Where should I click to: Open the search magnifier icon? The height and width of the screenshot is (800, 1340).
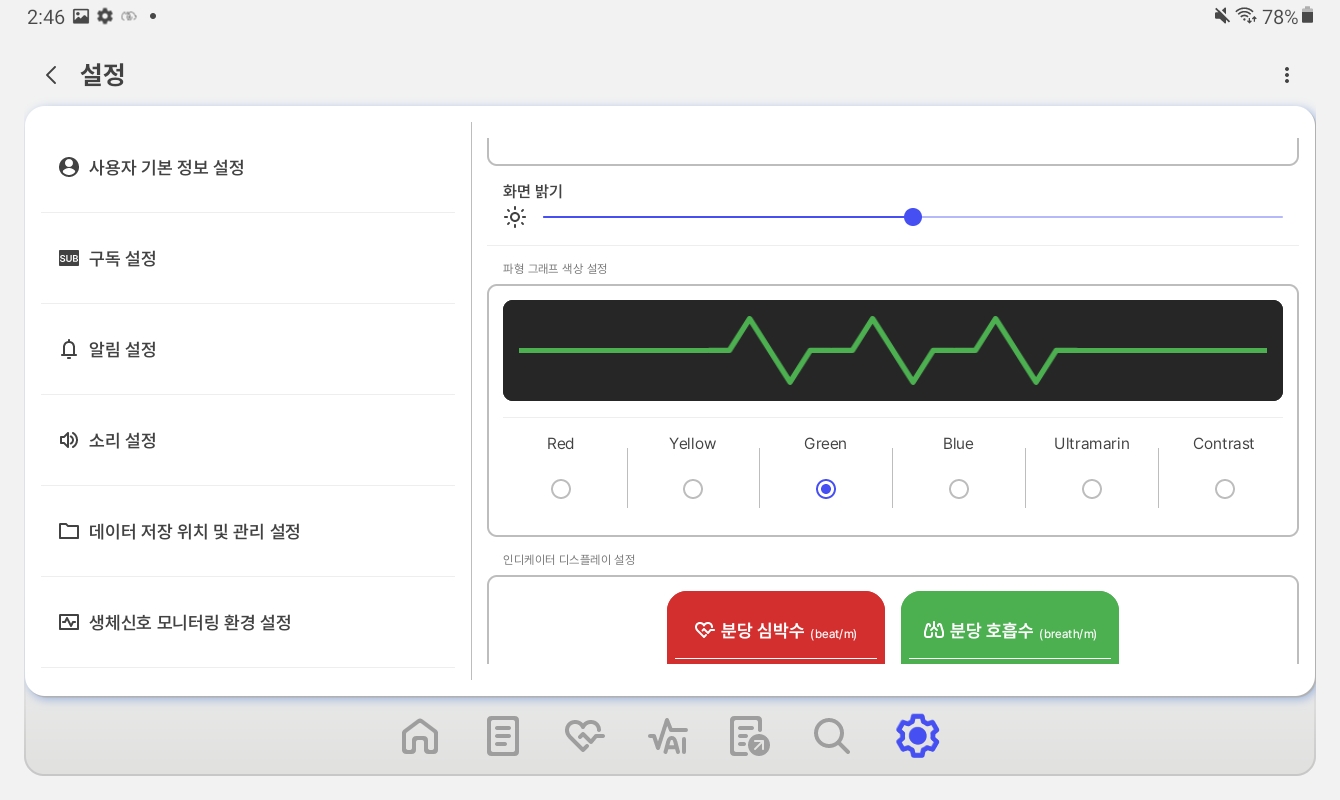click(832, 736)
